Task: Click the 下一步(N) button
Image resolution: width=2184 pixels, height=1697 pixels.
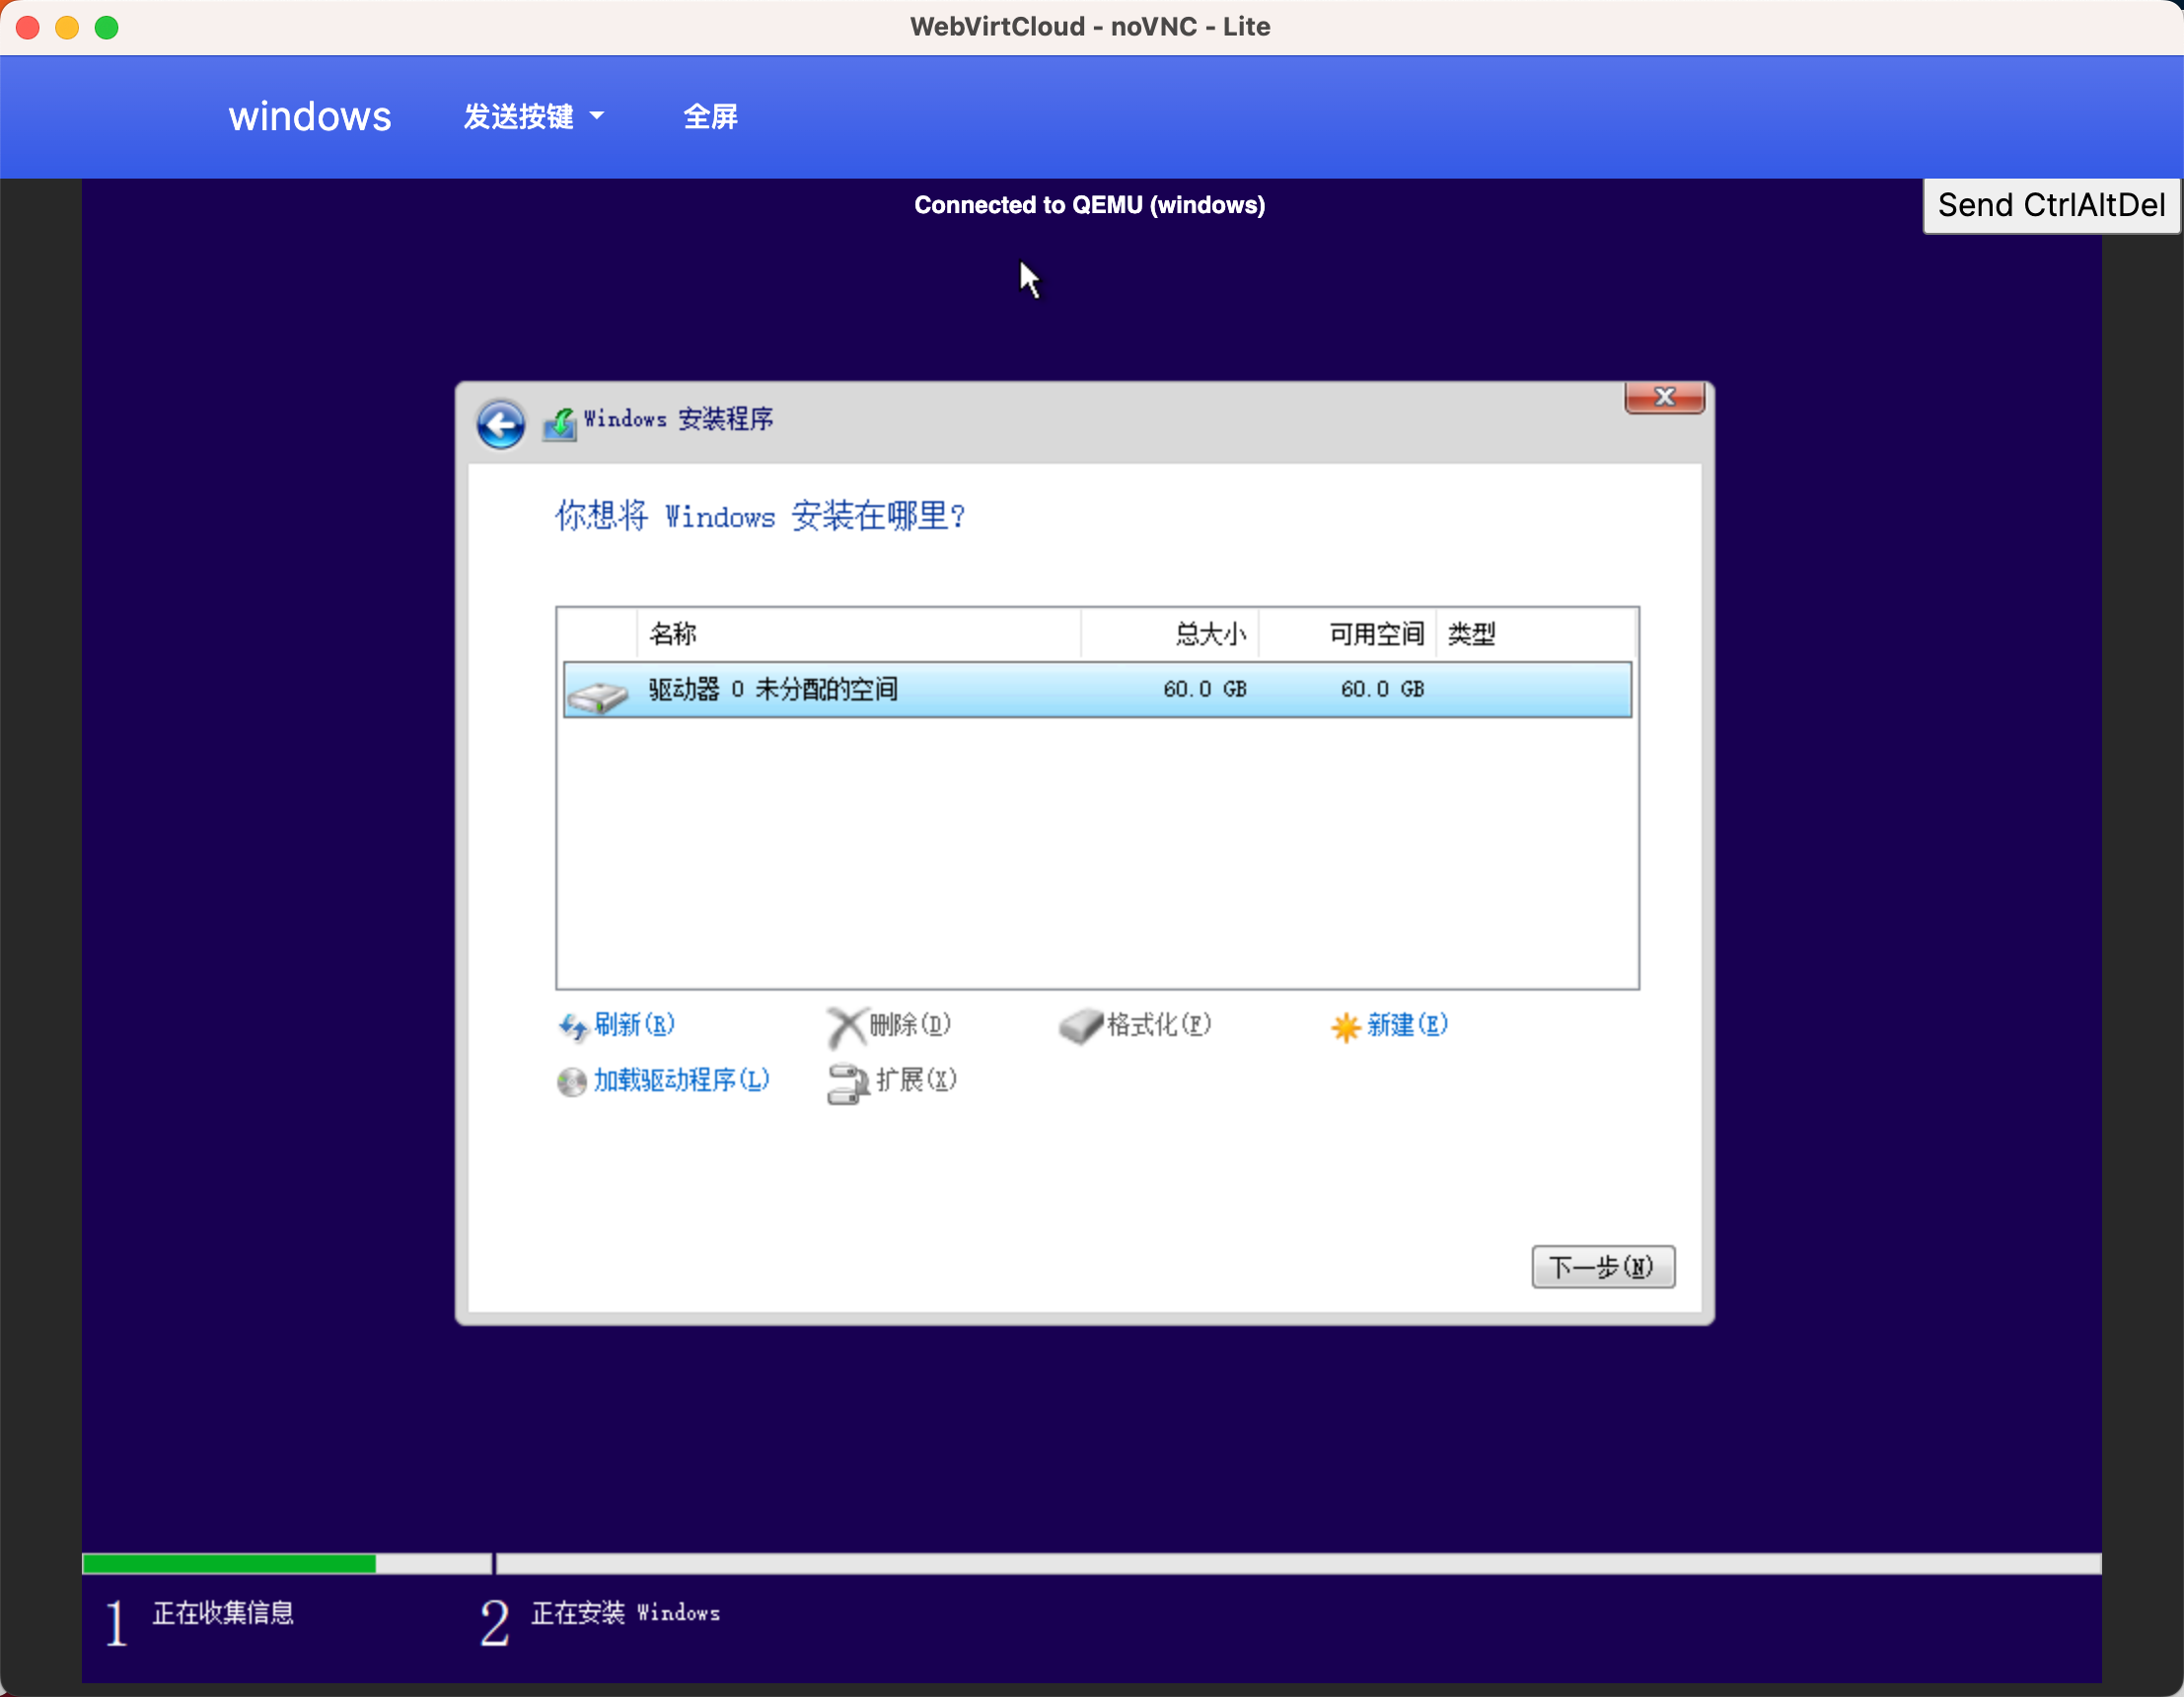Action: coord(1602,1266)
